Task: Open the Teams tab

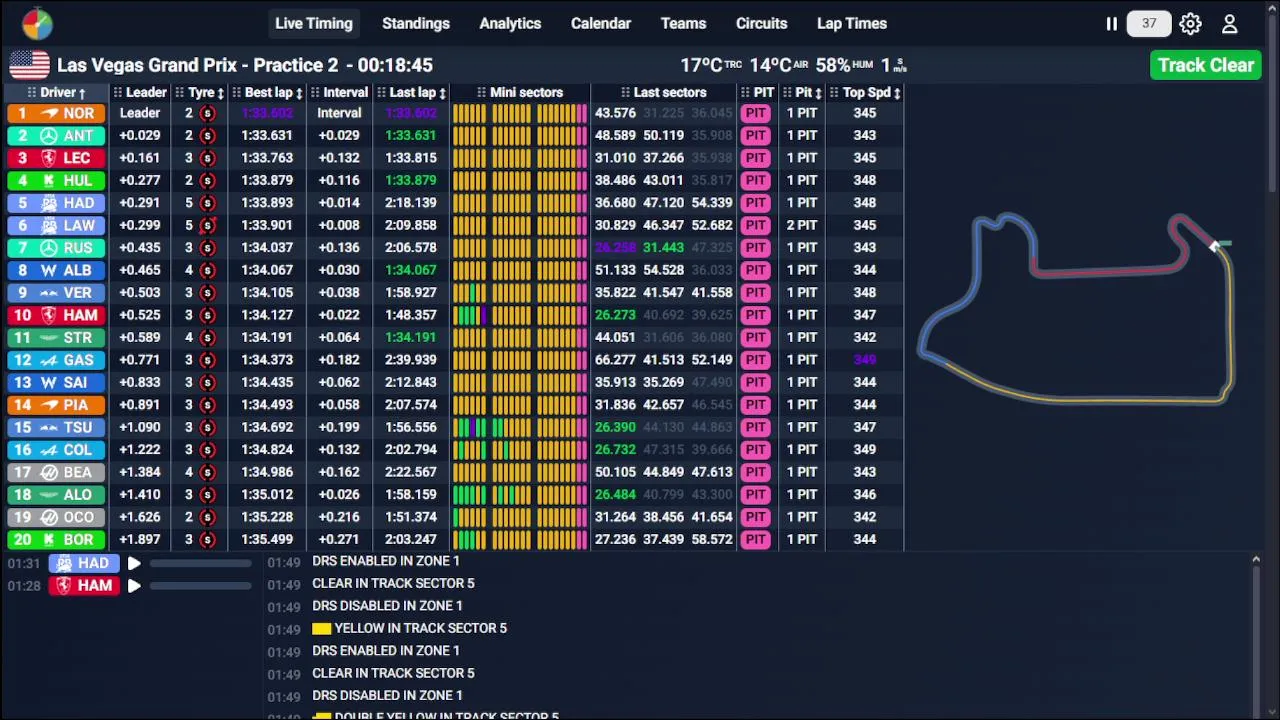Action: [x=683, y=23]
